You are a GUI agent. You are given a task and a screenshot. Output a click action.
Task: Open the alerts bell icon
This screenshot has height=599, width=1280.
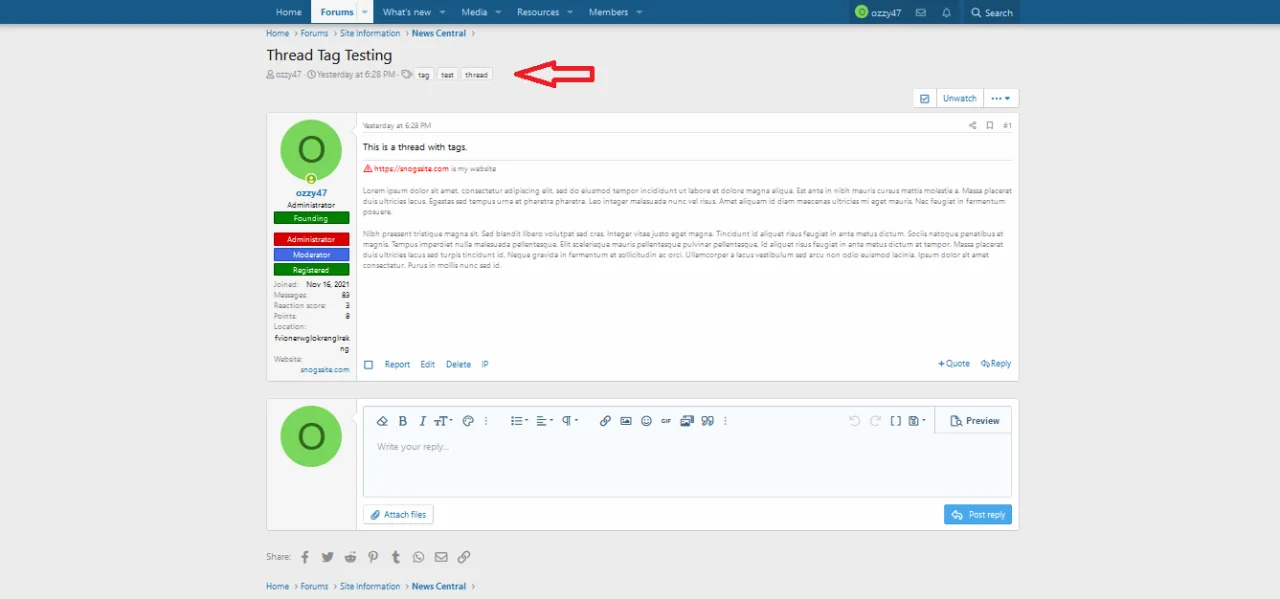(x=946, y=13)
